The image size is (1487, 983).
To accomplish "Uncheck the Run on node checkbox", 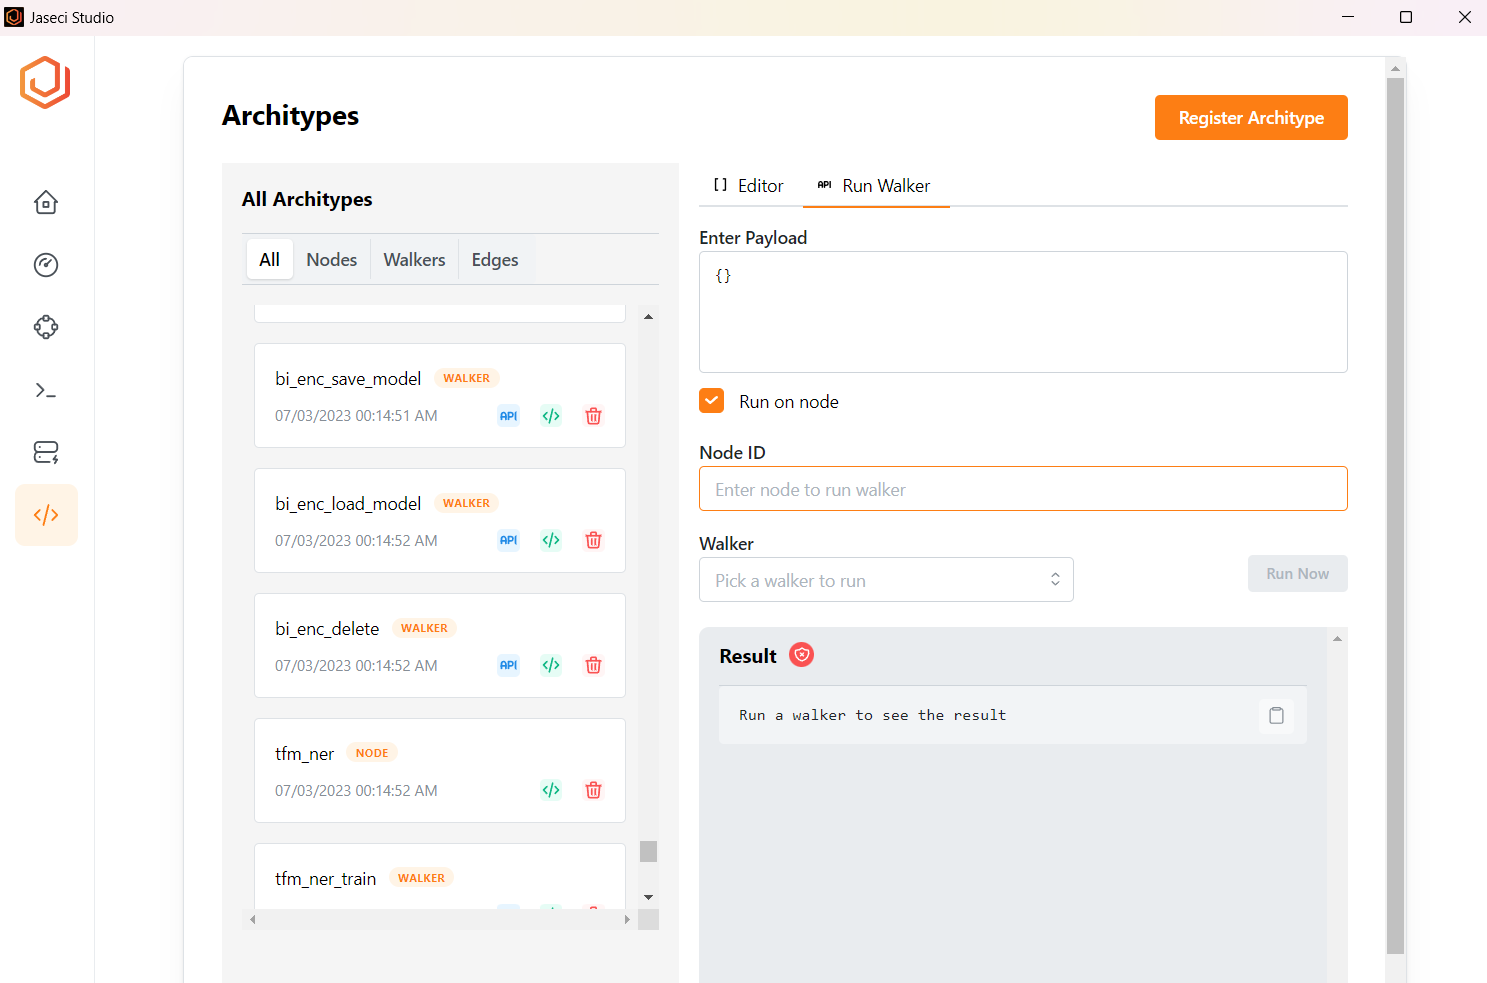I will 711,401.
